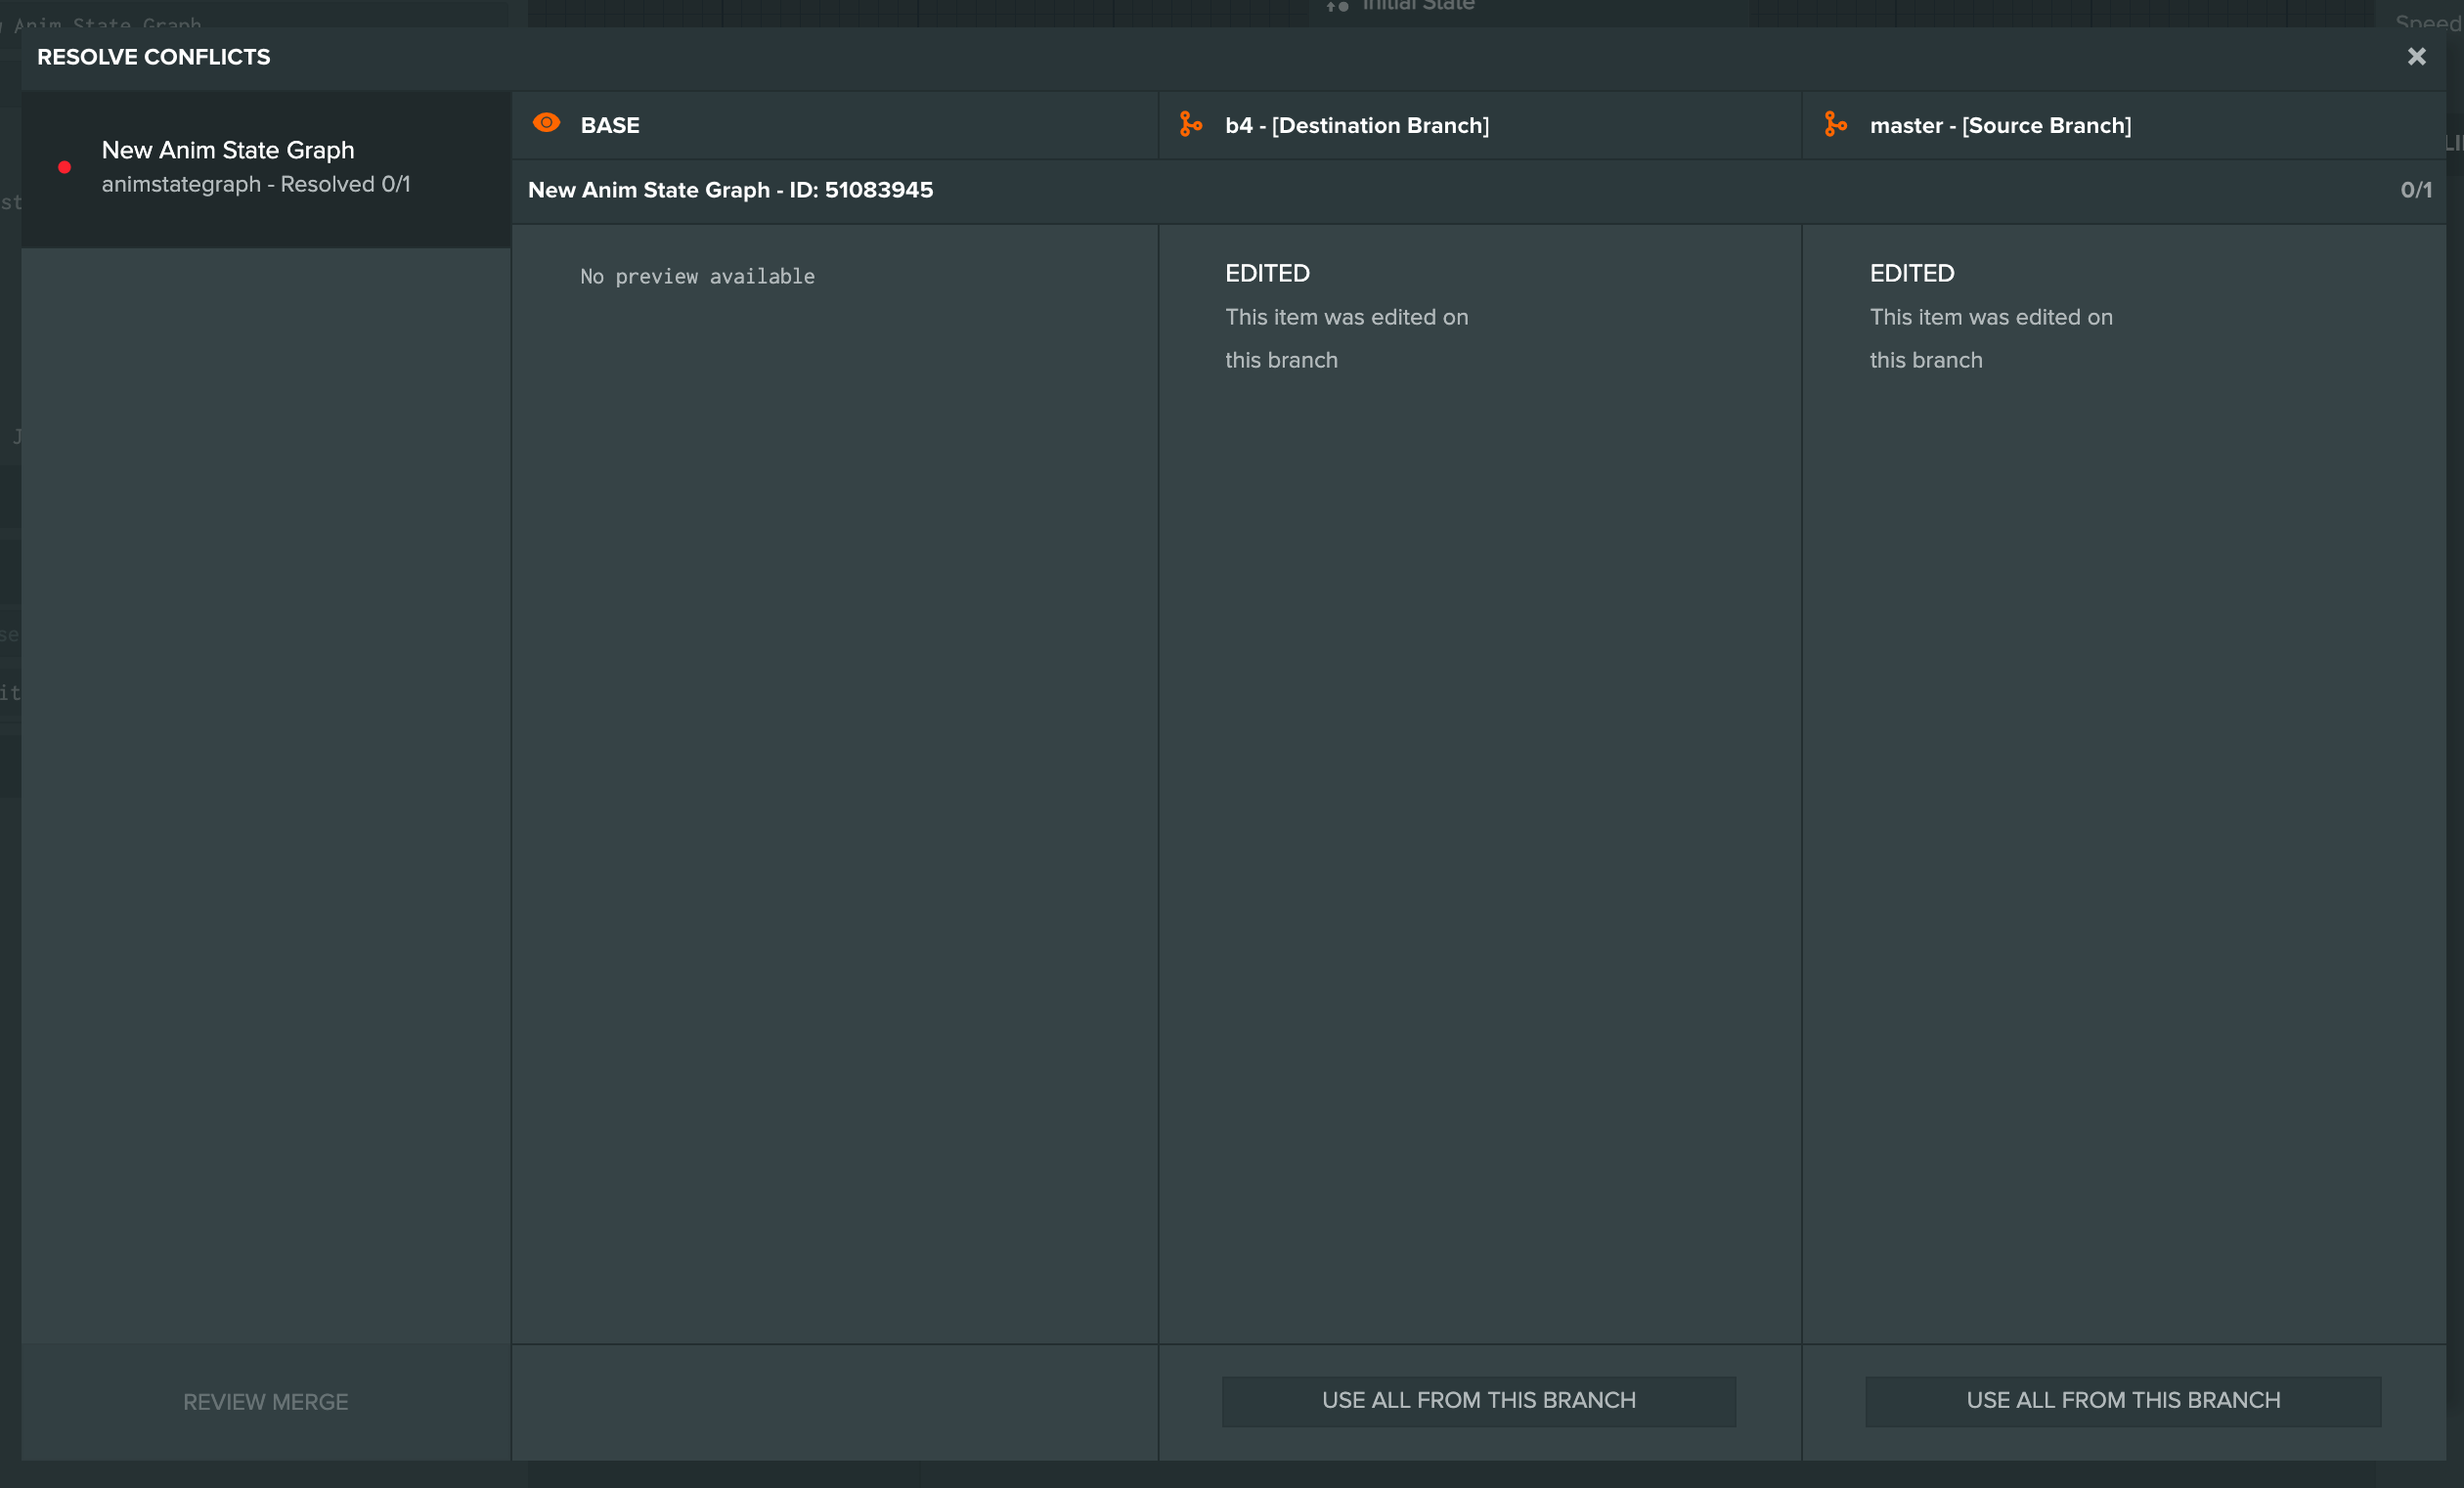Click the REVIEW MERGE button
The image size is (2464, 1488).
[264, 1401]
